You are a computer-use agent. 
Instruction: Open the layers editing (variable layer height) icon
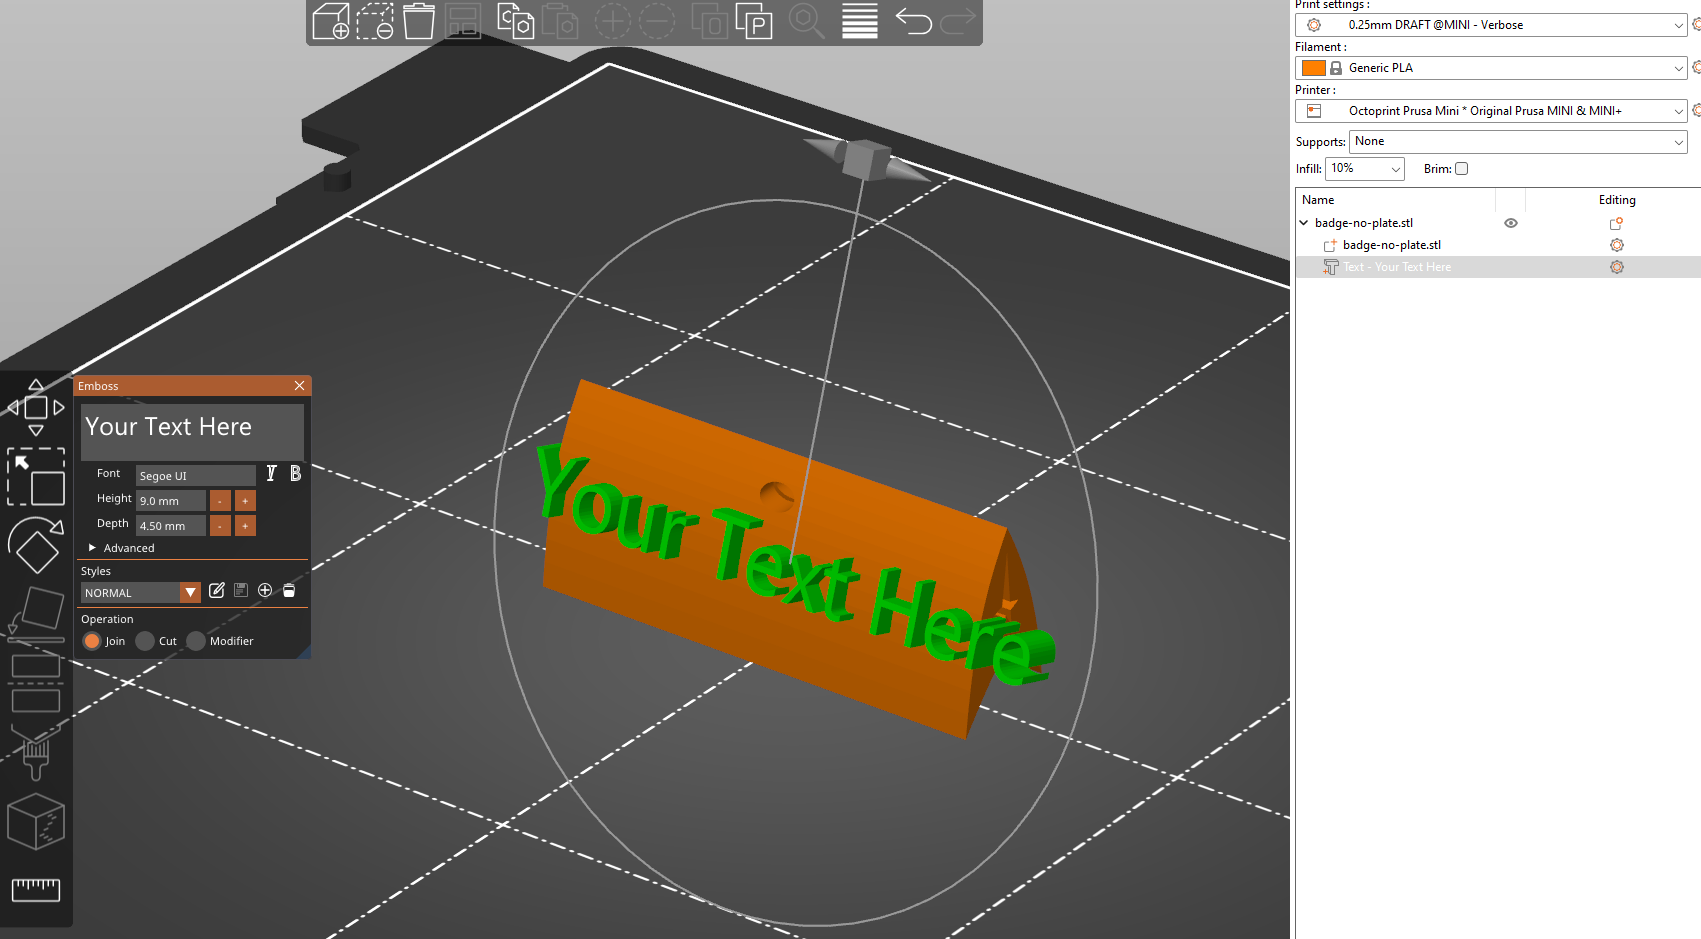point(859,21)
